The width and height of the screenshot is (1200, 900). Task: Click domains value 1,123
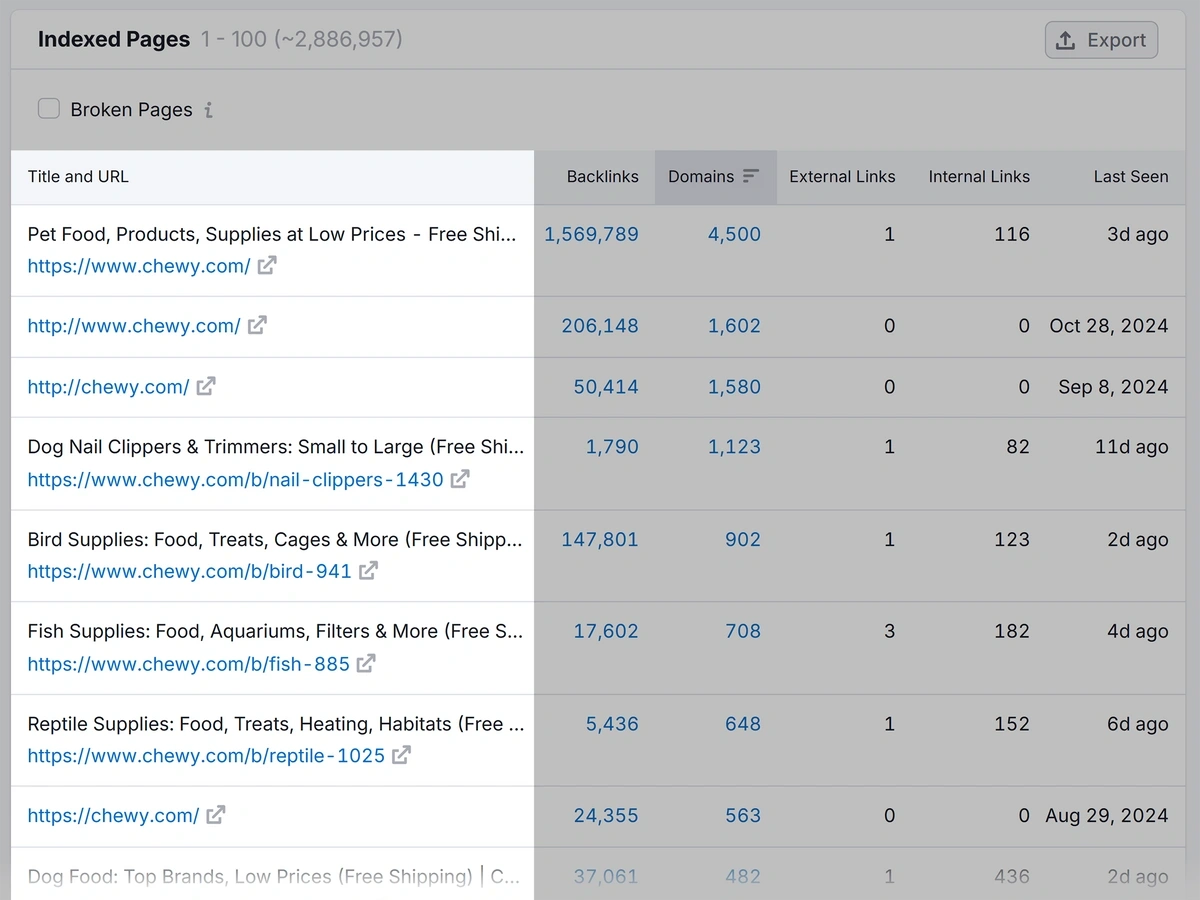[734, 447]
